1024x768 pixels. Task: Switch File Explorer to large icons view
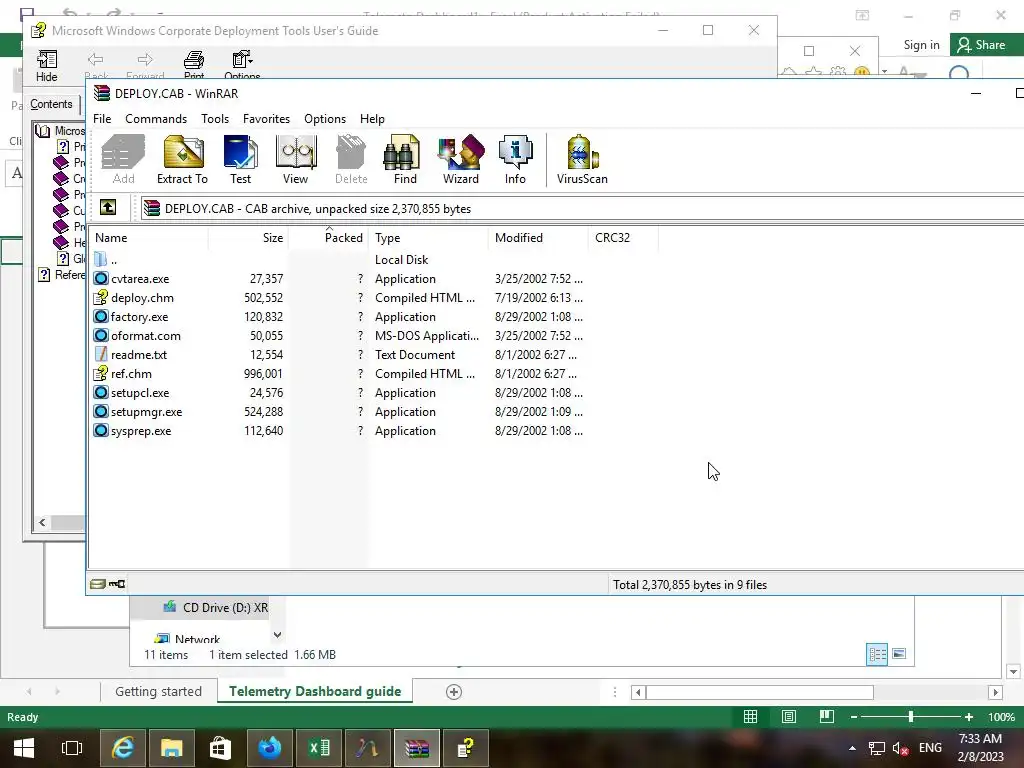coord(899,654)
